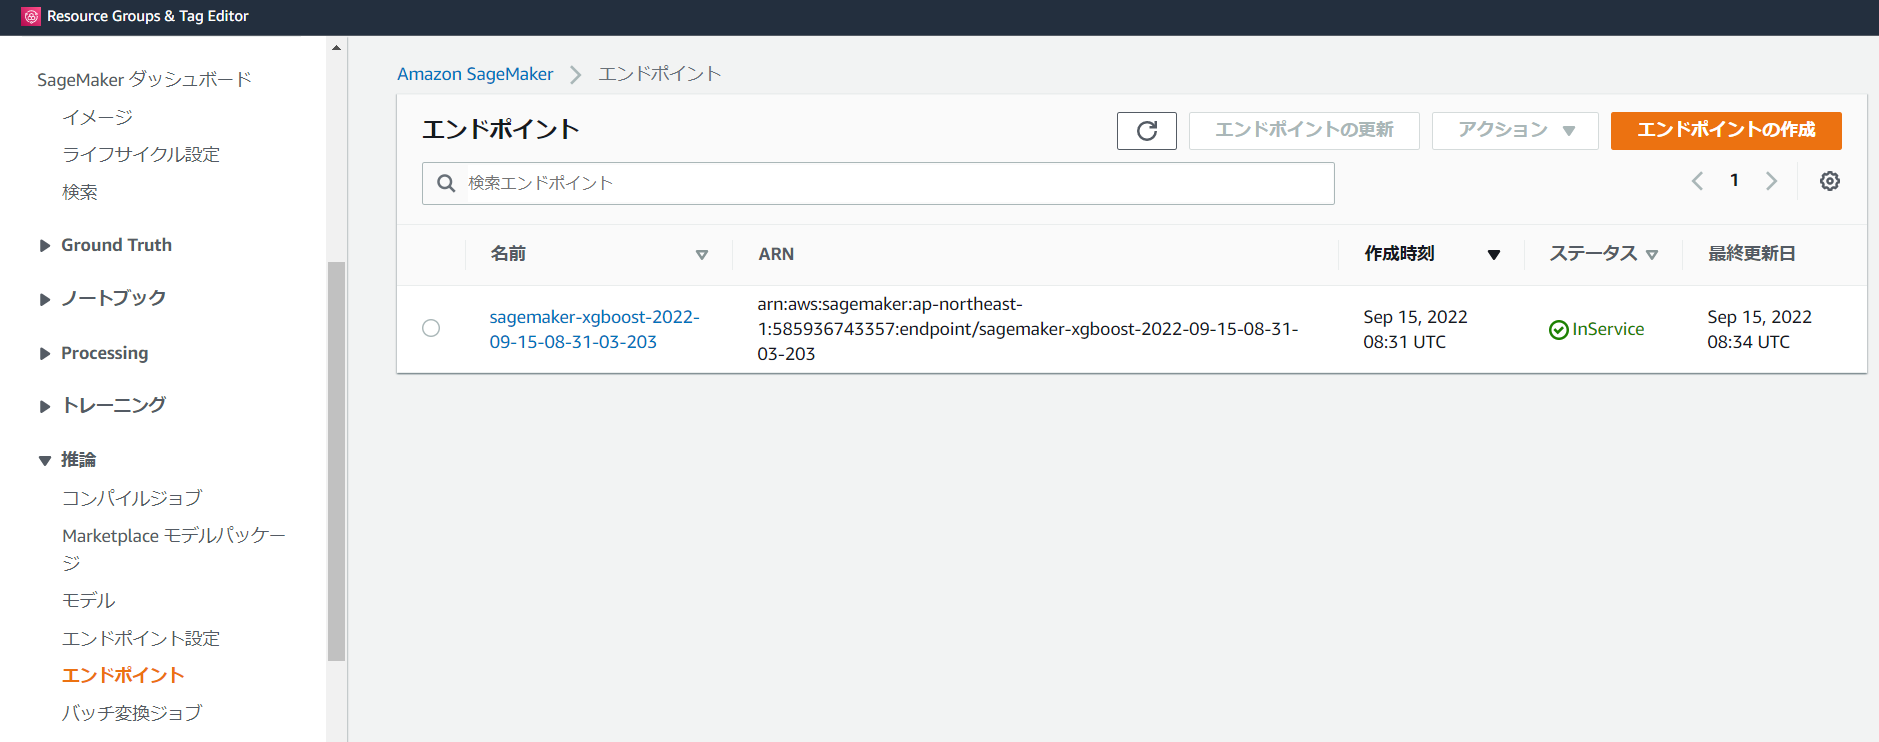1879x742 pixels.
Task: Click the エンドポイント panel heading
Action: point(501,130)
